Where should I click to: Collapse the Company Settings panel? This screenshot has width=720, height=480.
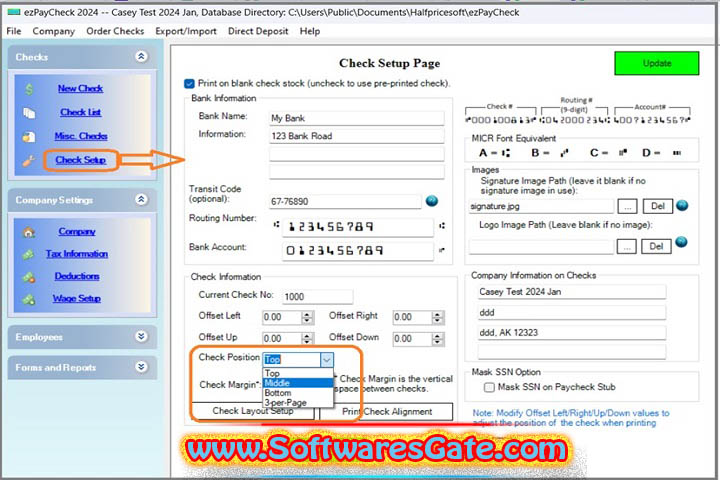point(141,199)
